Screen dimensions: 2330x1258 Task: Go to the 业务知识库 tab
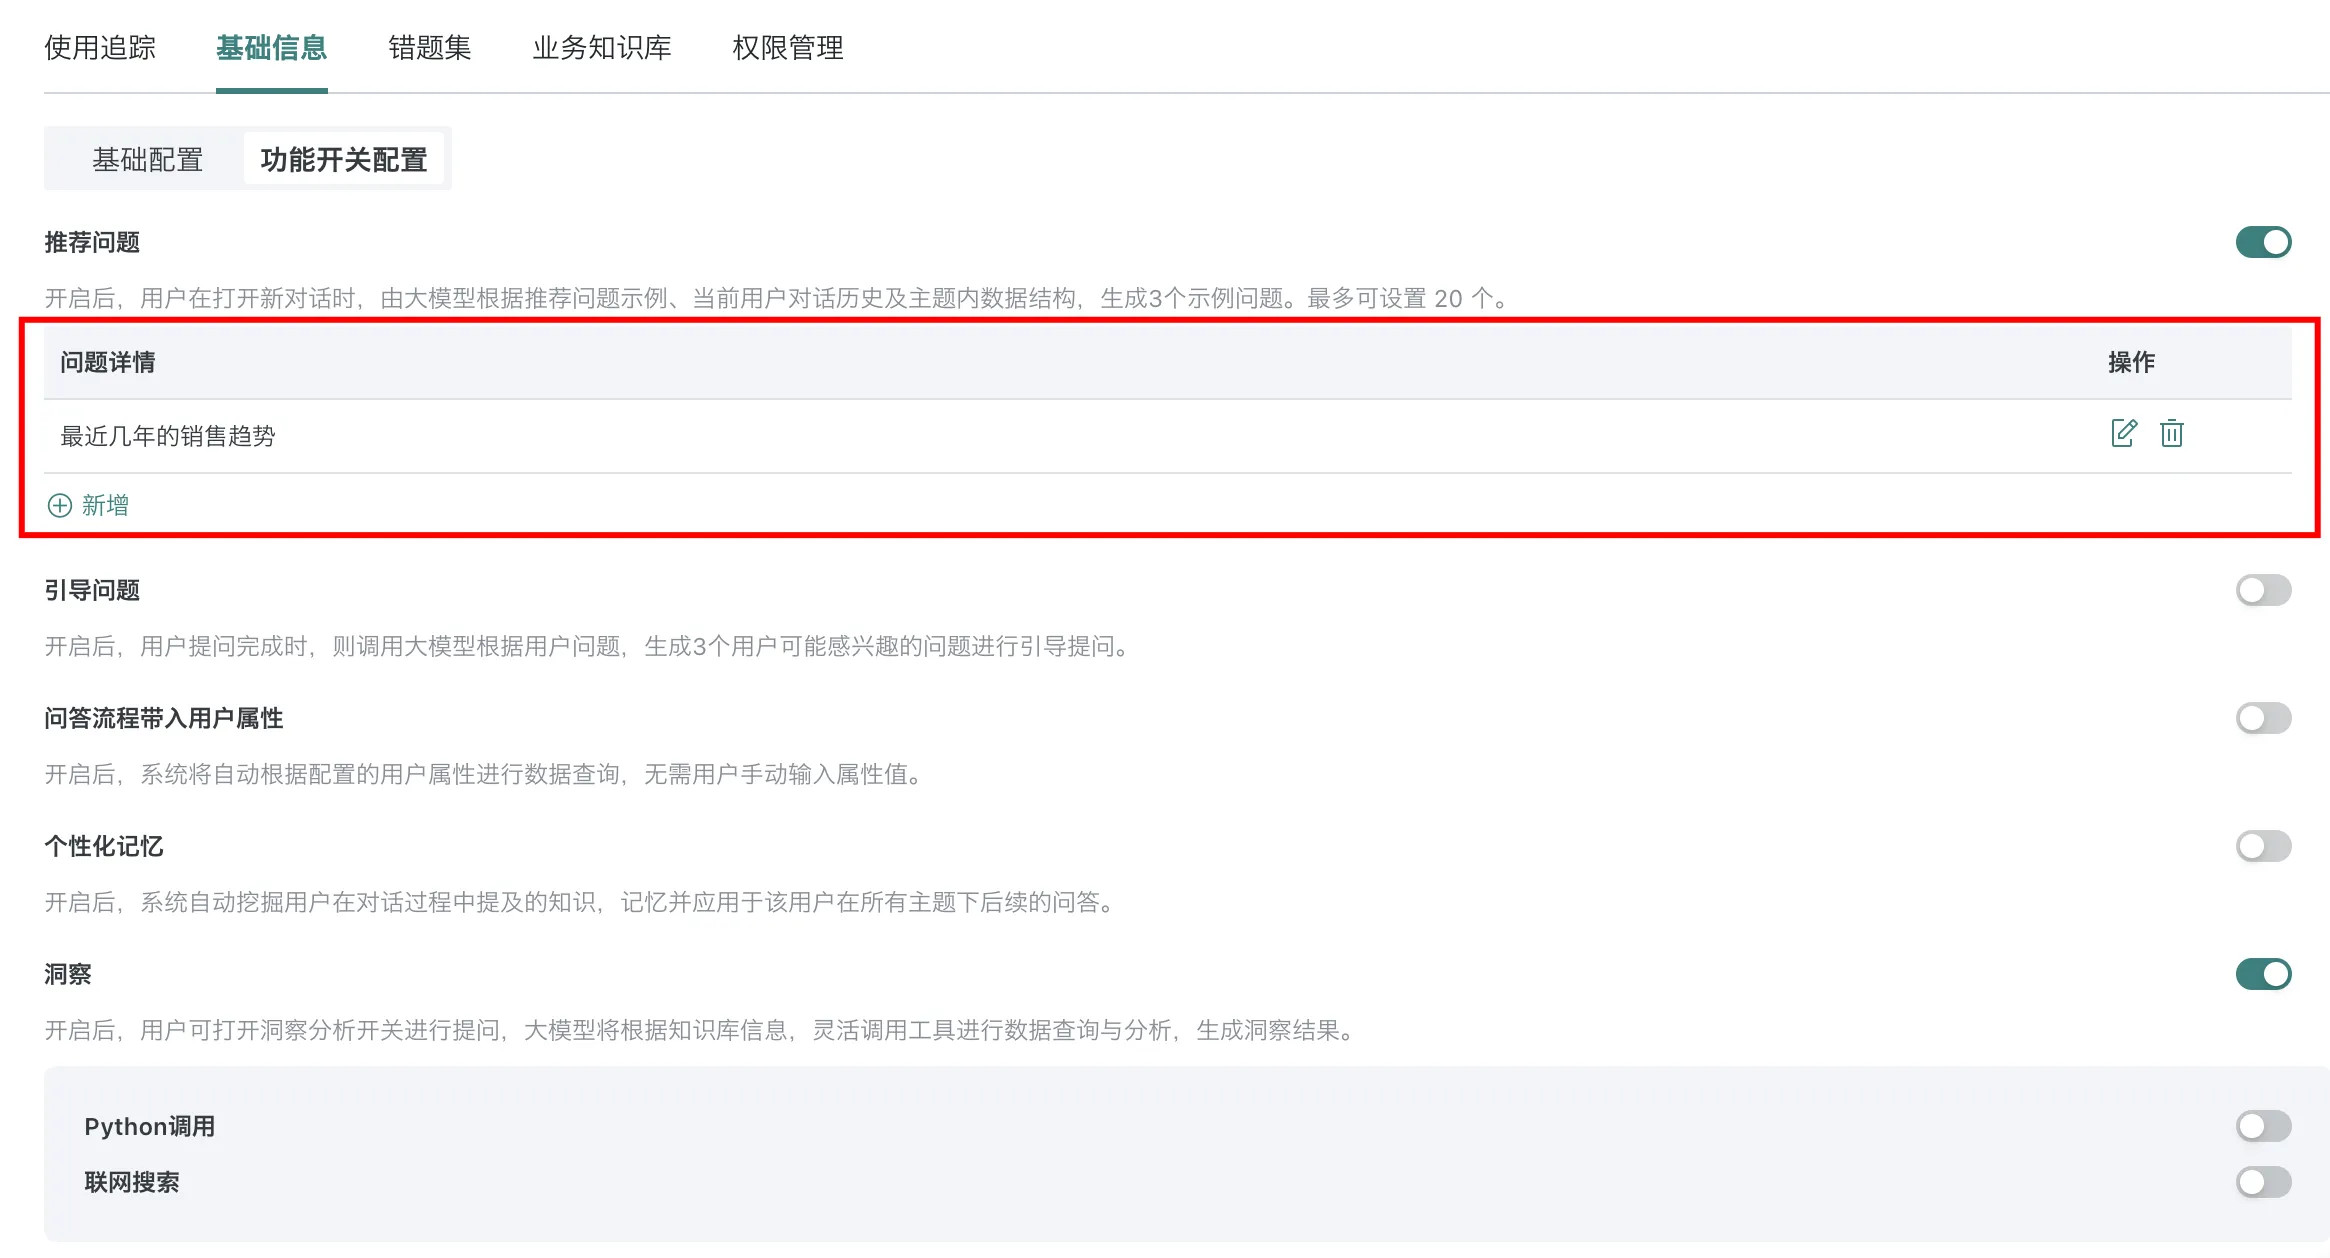[601, 48]
